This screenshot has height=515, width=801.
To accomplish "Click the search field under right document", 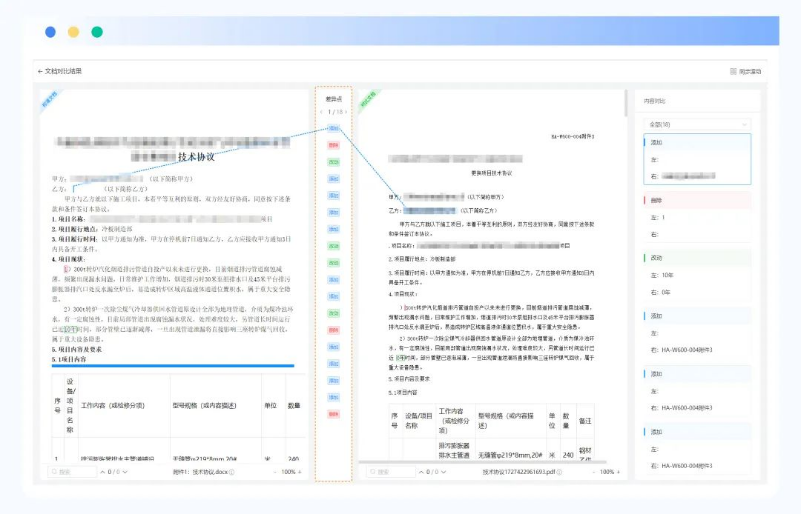I will tap(393, 471).
